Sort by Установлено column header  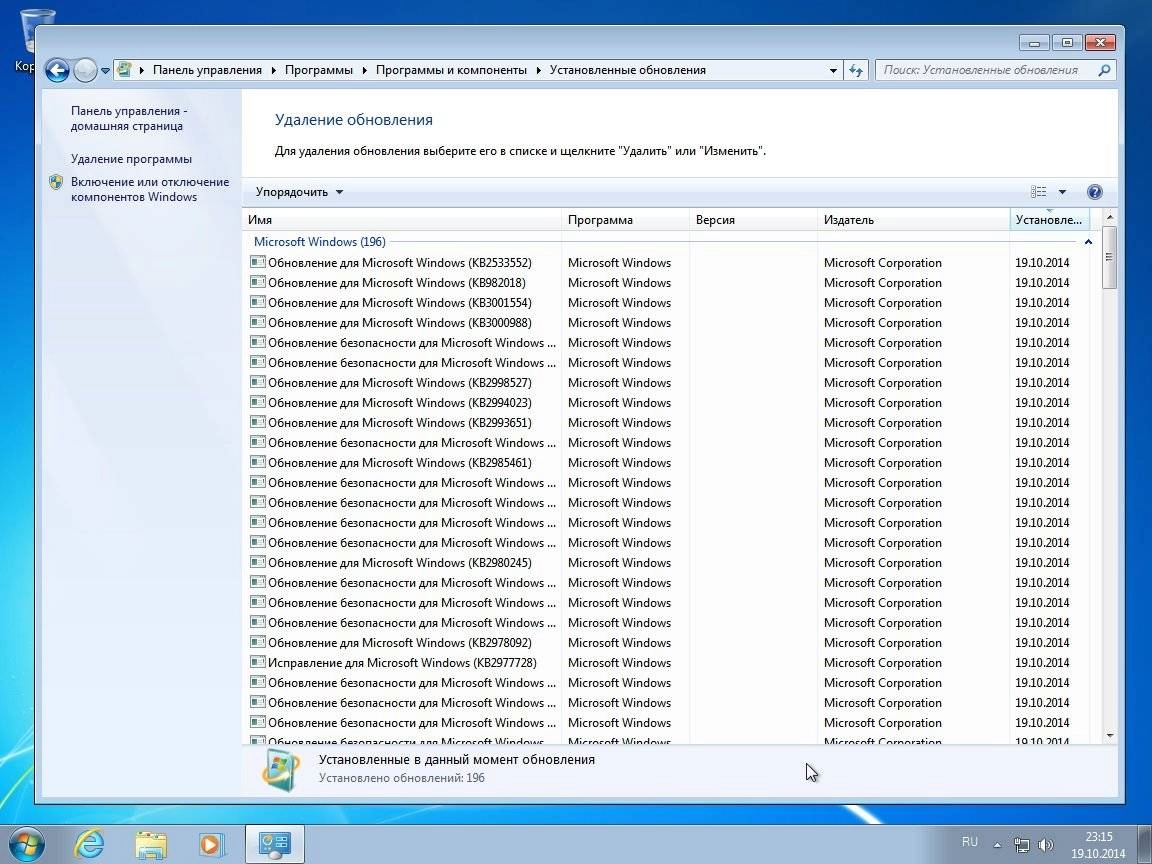(1050, 220)
